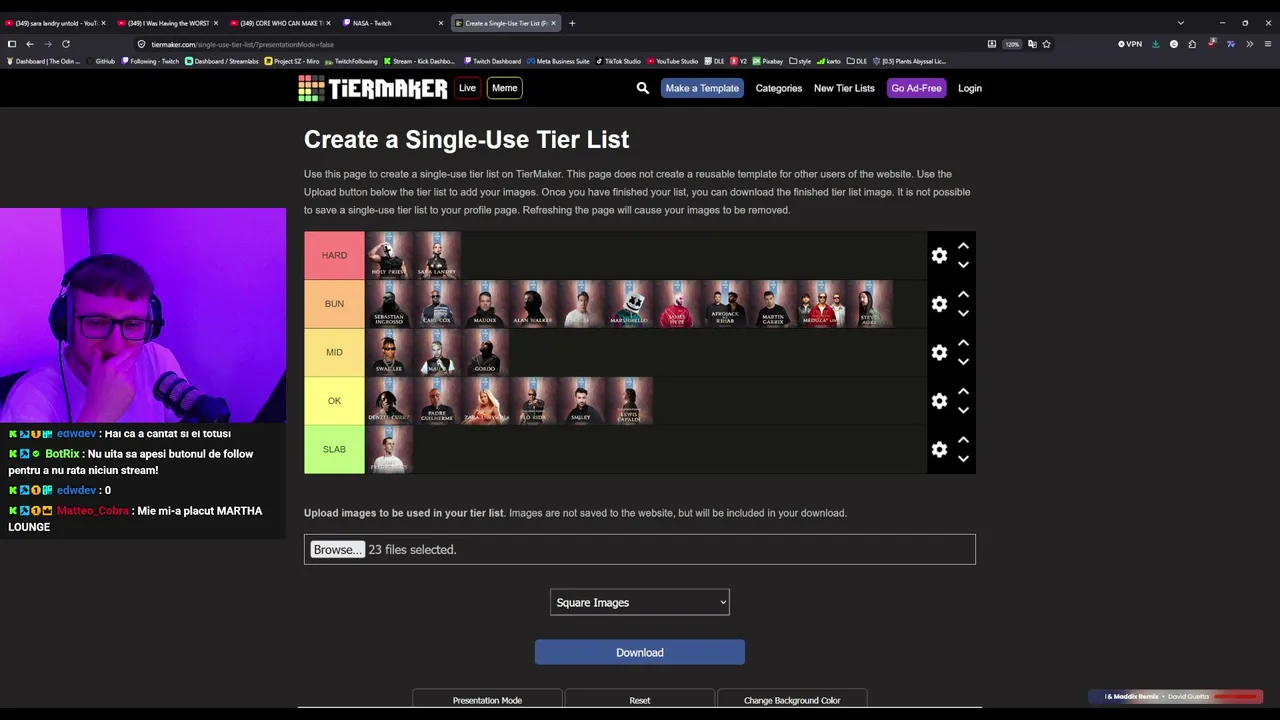Move the MID tier row up
1280x720 pixels.
click(x=963, y=343)
